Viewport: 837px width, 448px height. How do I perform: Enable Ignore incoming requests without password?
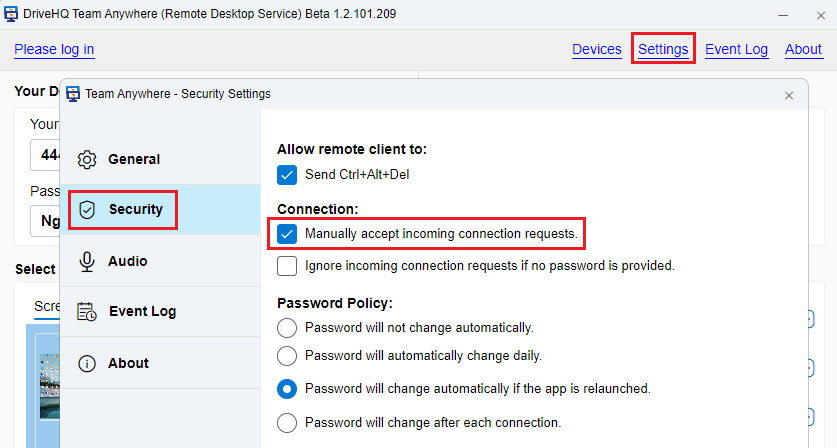(x=287, y=266)
